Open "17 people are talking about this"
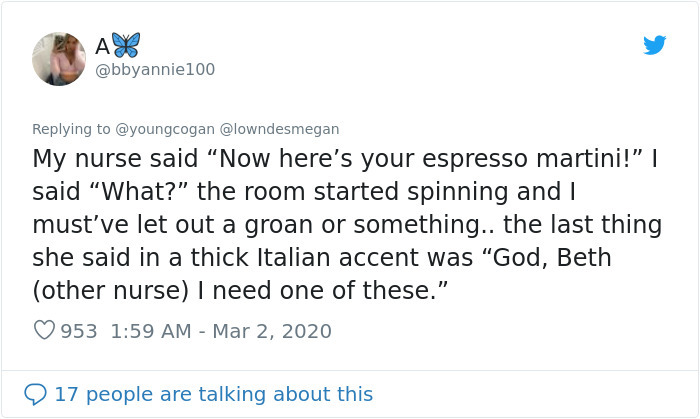This screenshot has width=700, height=419. [213, 394]
